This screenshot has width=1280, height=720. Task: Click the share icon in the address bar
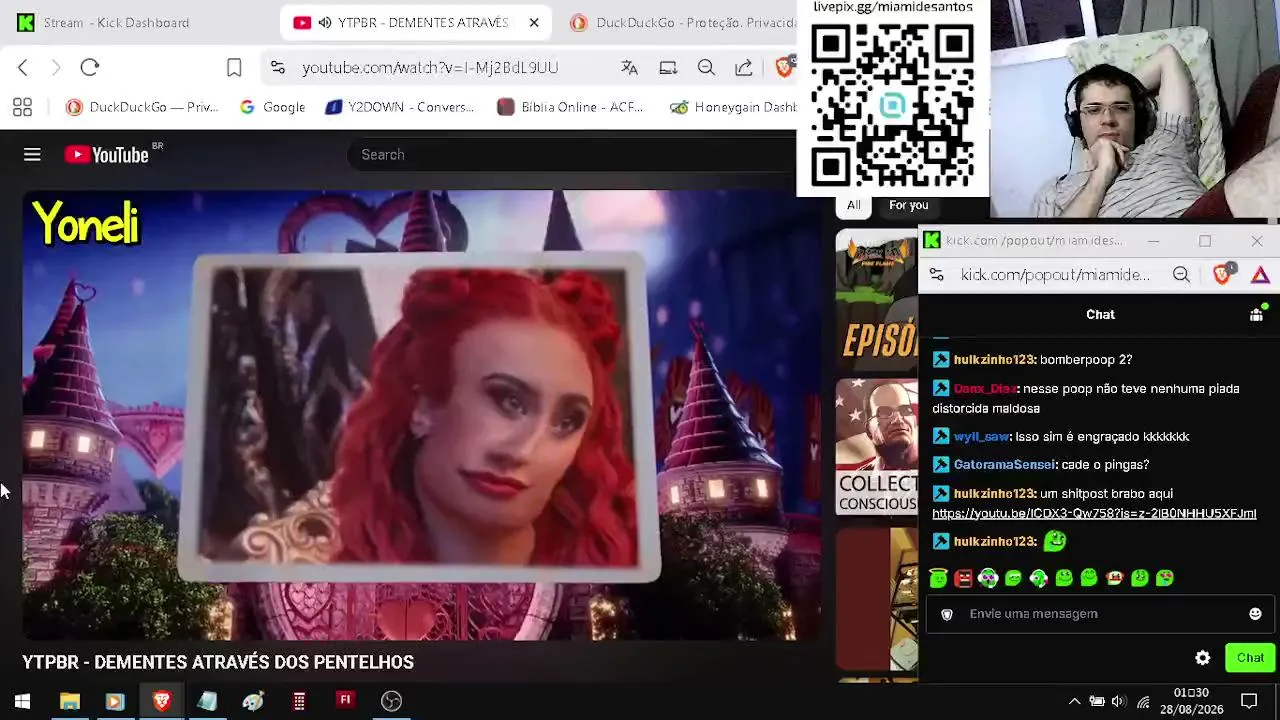pos(744,67)
